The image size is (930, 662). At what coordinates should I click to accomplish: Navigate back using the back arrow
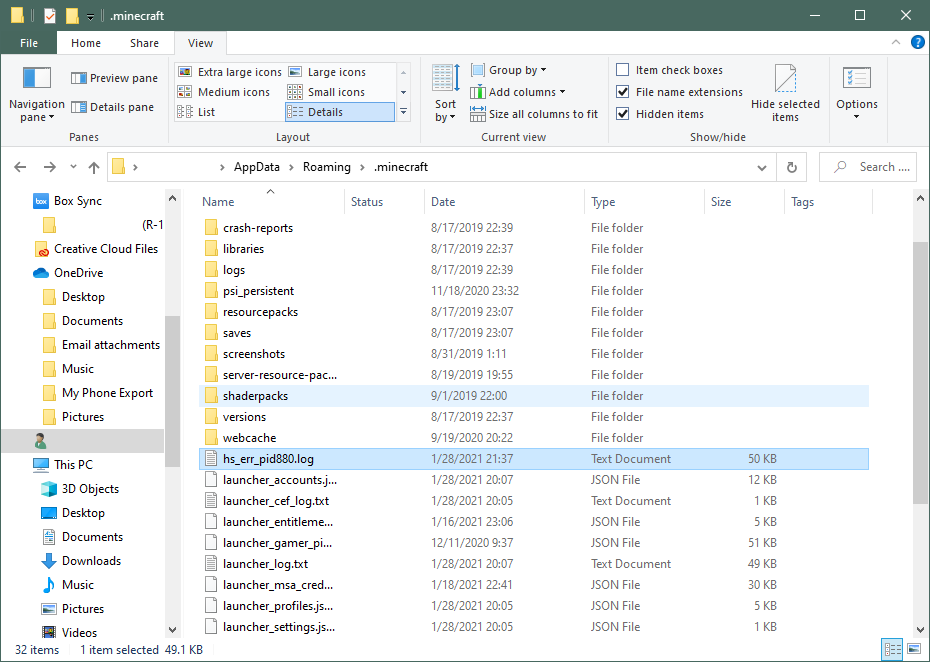point(20,167)
